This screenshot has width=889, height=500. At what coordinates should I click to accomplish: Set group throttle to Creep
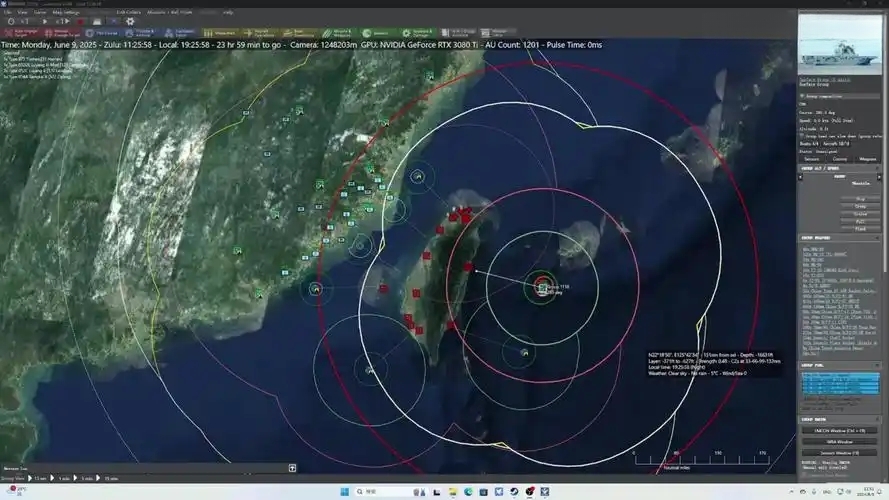(x=860, y=206)
